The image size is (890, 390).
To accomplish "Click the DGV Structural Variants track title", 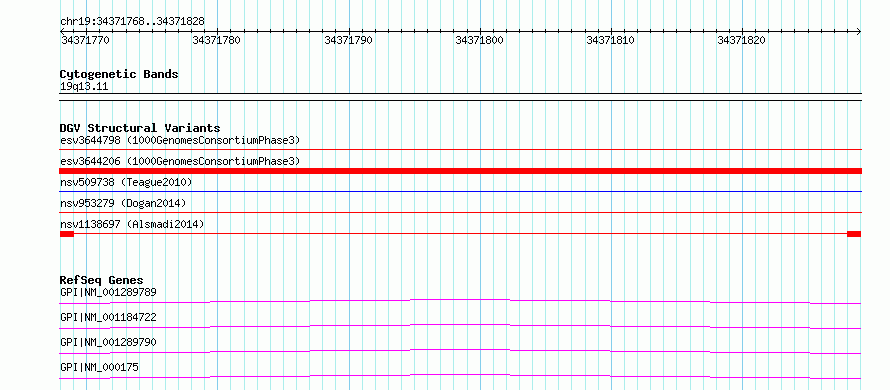I will point(140,128).
